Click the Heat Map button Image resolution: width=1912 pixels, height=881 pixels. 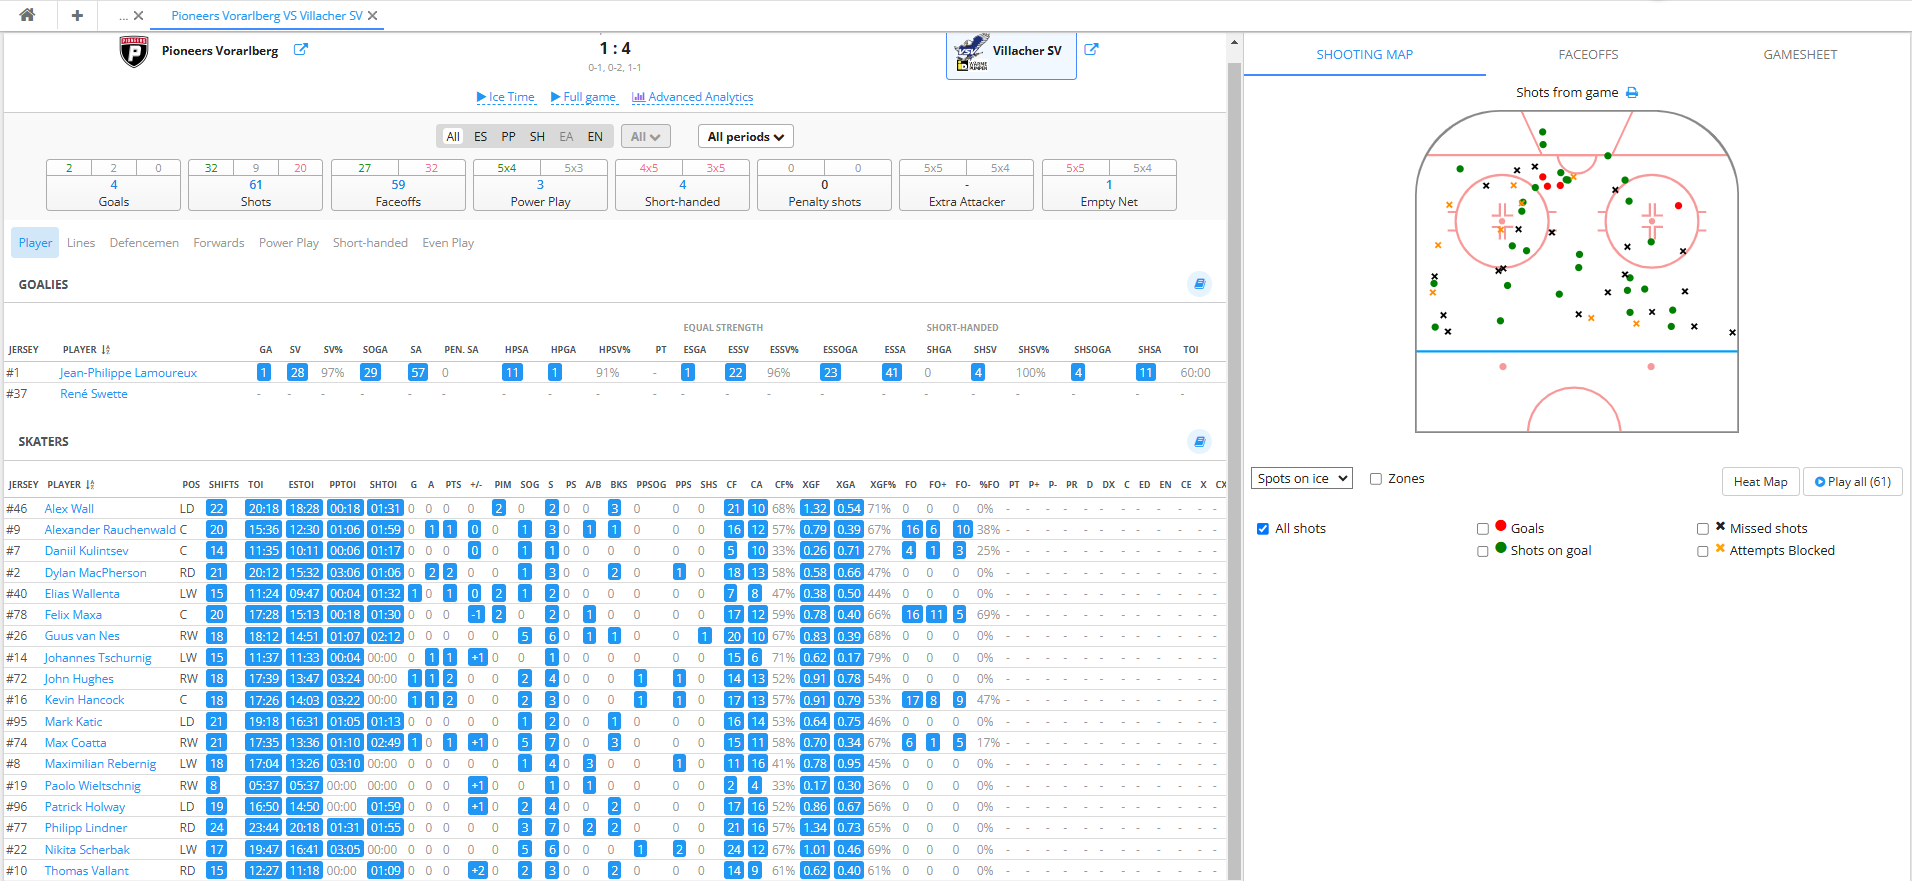[x=1760, y=482]
